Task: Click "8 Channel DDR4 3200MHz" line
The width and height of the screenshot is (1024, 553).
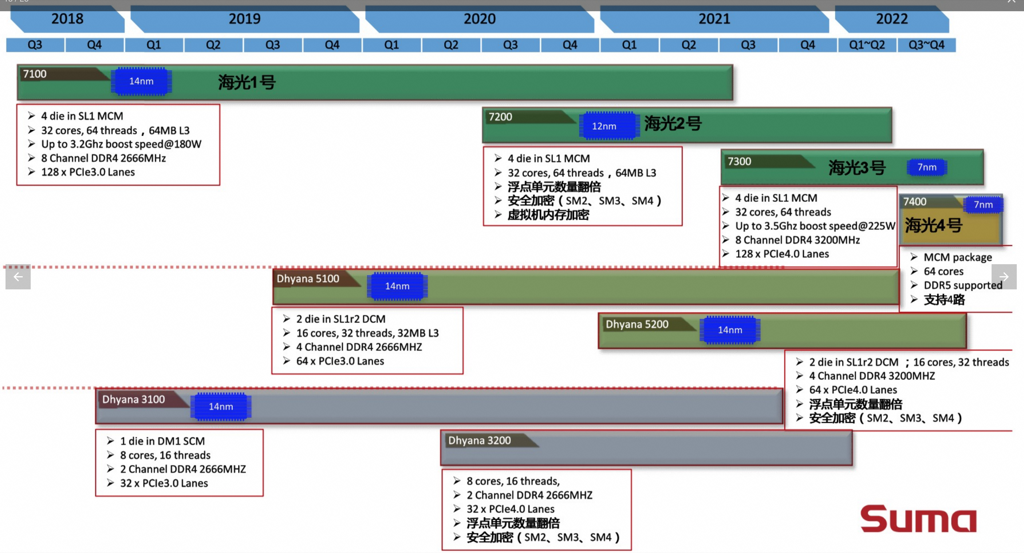Action: [797, 240]
